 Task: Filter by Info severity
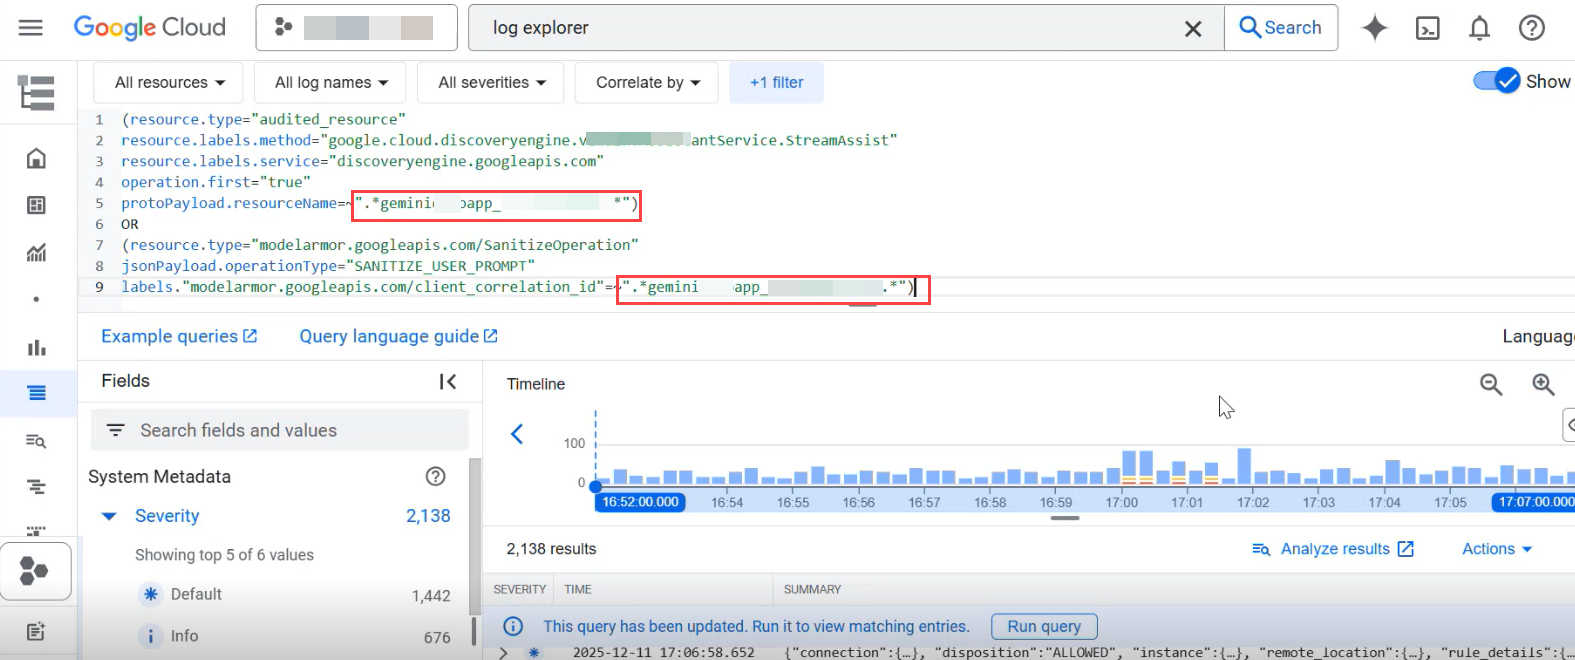184,636
